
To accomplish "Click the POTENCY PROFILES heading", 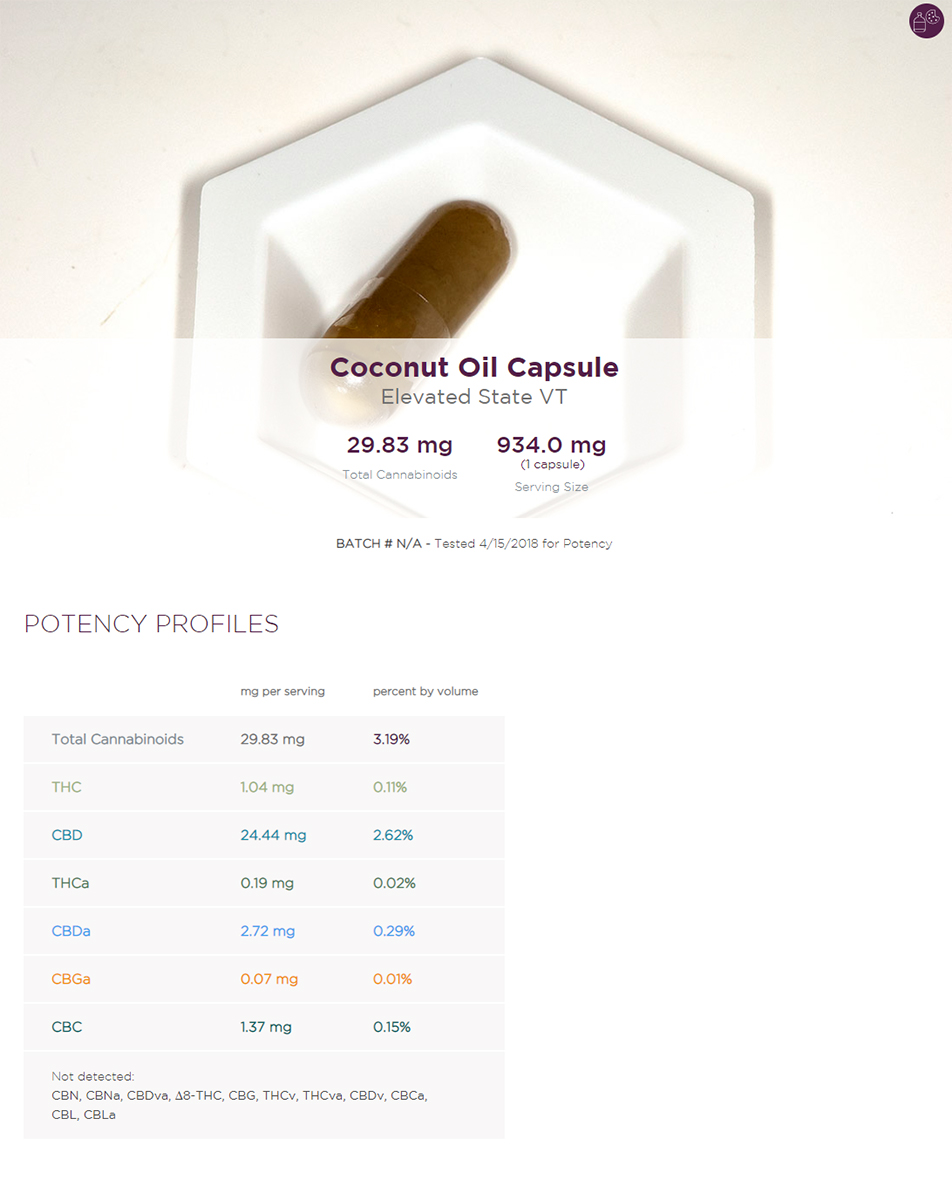I will click(151, 624).
